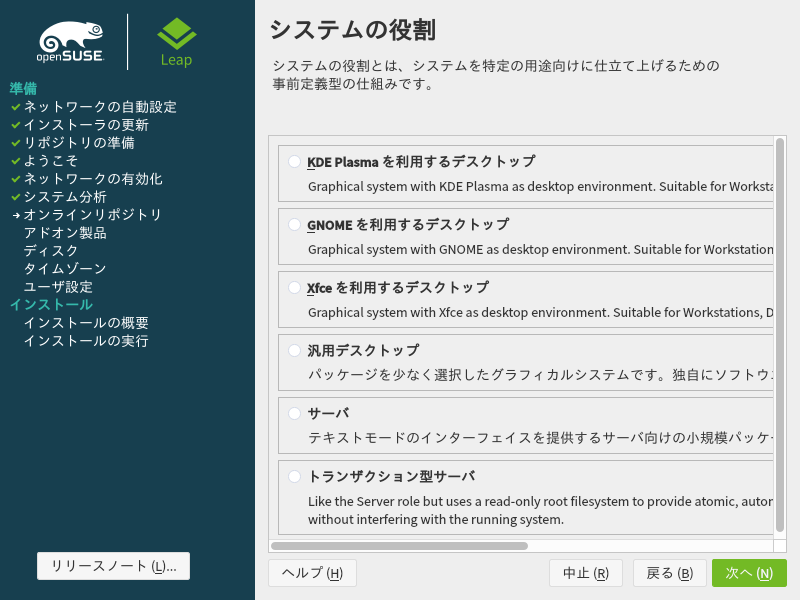The width and height of the screenshot is (800, 600).
Task: Abort installation with 中止 (R) button
Action: click(586, 573)
